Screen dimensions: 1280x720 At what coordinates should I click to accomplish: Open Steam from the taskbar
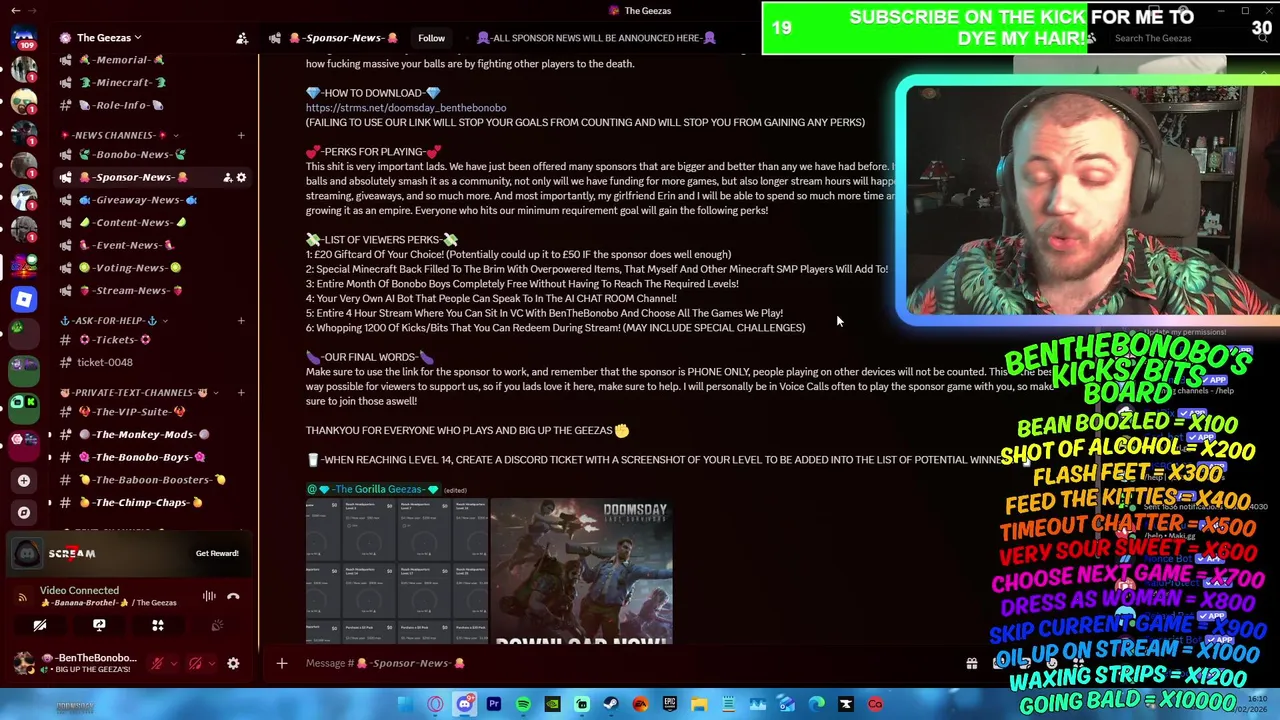tap(611, 704)
